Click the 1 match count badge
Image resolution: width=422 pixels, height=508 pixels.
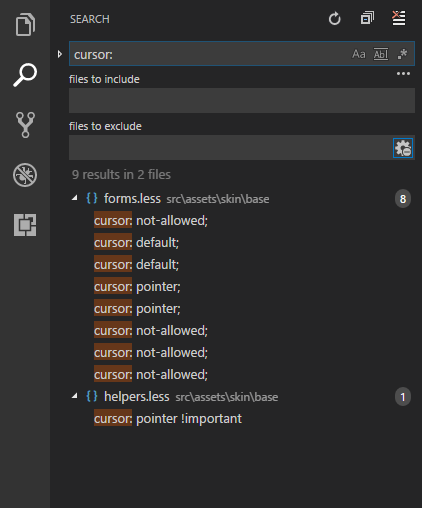(x=403, y=397)
